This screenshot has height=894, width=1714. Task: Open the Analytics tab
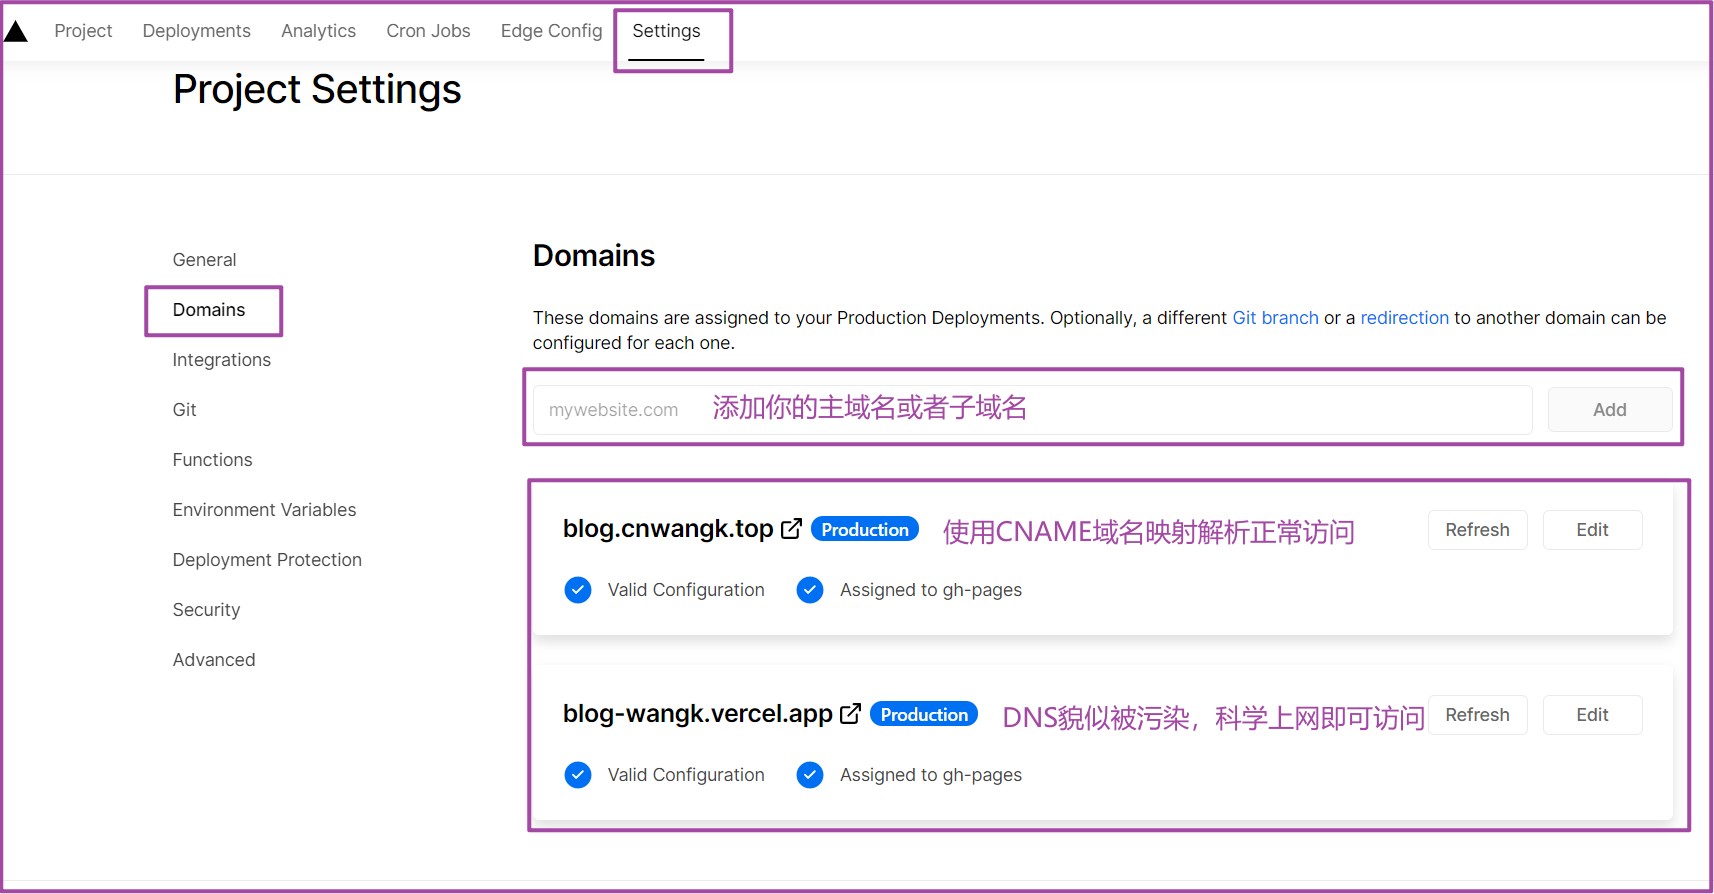pyautogui.click(x=318, y=31)
